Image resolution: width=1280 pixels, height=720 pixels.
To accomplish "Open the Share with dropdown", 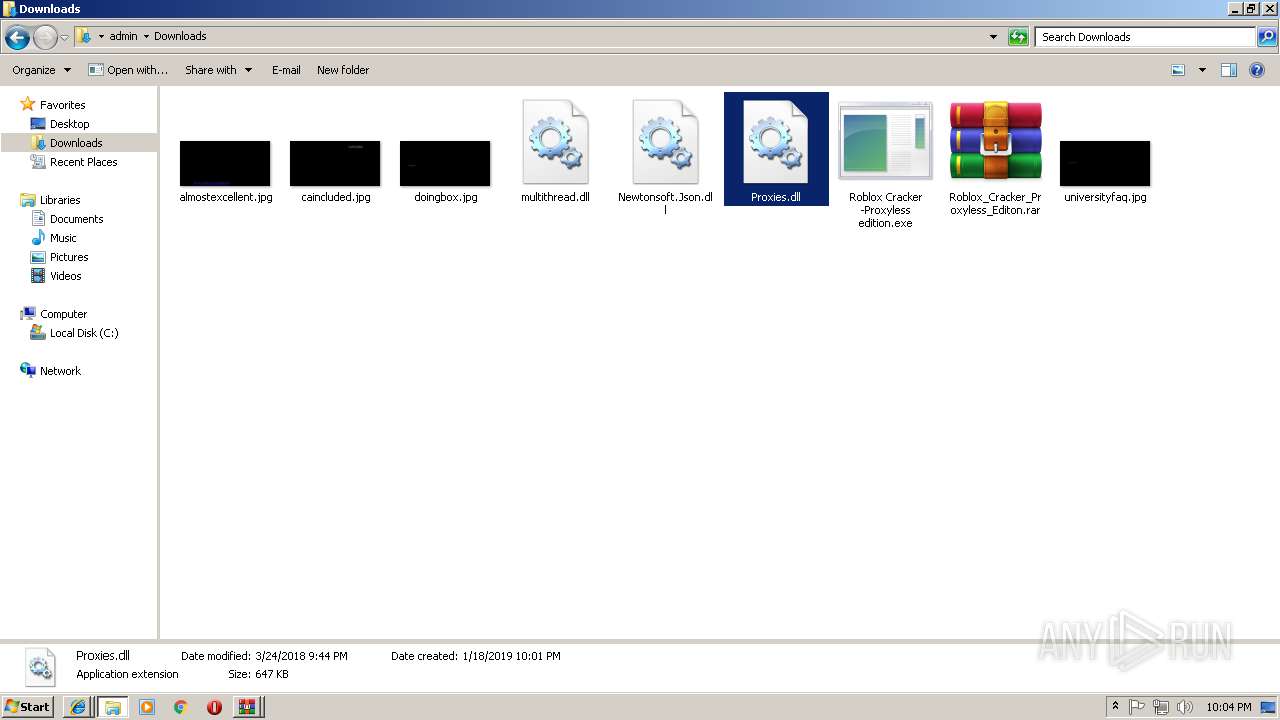I will [218, 70].
